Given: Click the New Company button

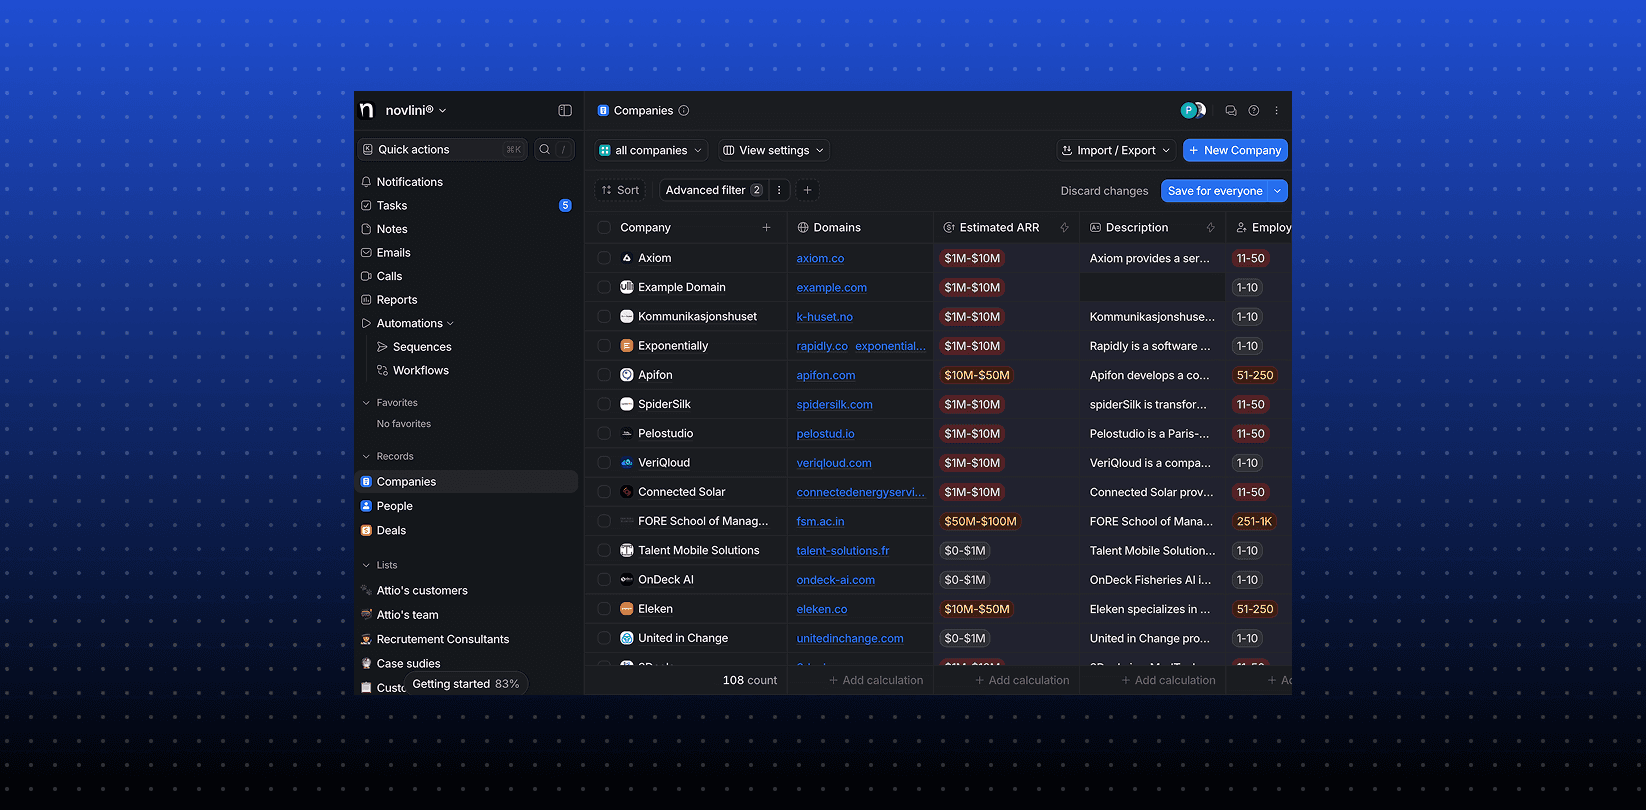Looking at the screenshot, I should click(1235, 151).
